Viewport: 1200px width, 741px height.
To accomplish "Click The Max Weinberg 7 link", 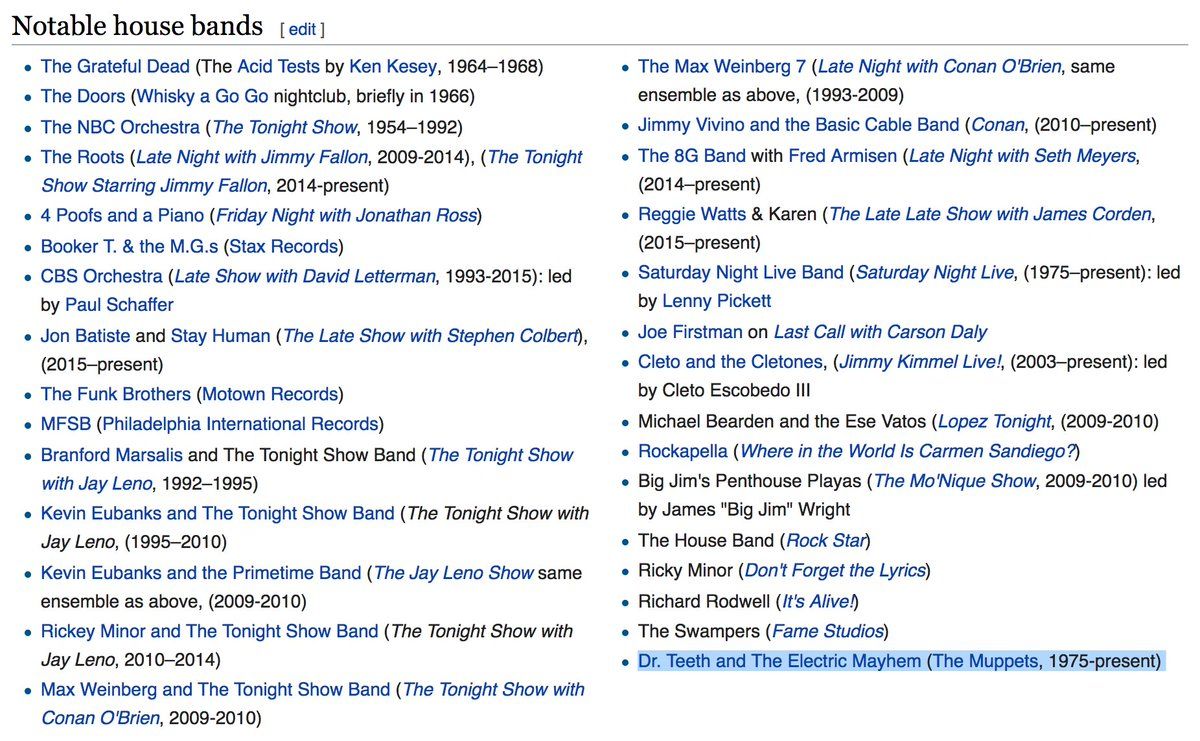I will click(721, 67).
